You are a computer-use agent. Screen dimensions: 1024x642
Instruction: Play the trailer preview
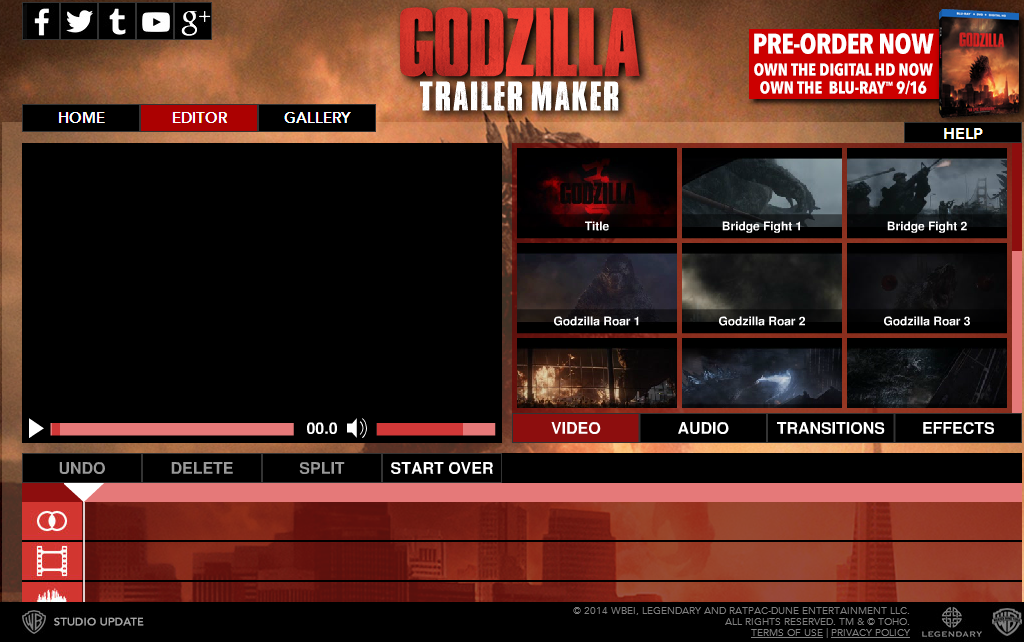(36, 428)
